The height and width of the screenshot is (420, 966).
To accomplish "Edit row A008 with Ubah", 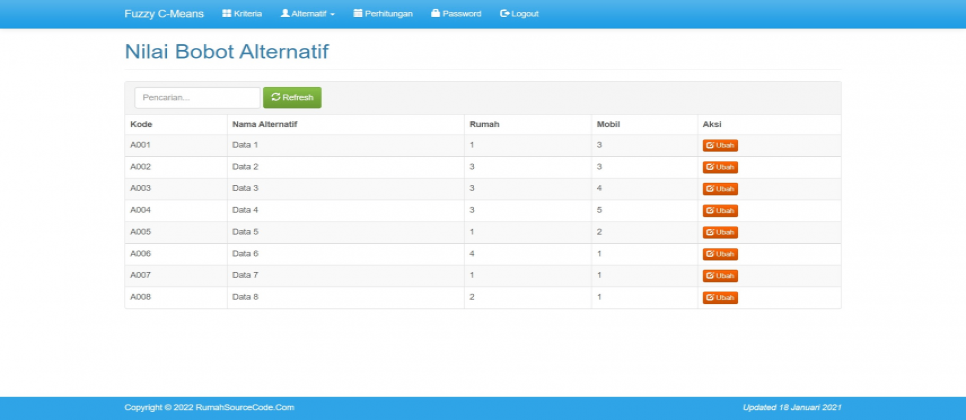I will [x=720, y=297].
